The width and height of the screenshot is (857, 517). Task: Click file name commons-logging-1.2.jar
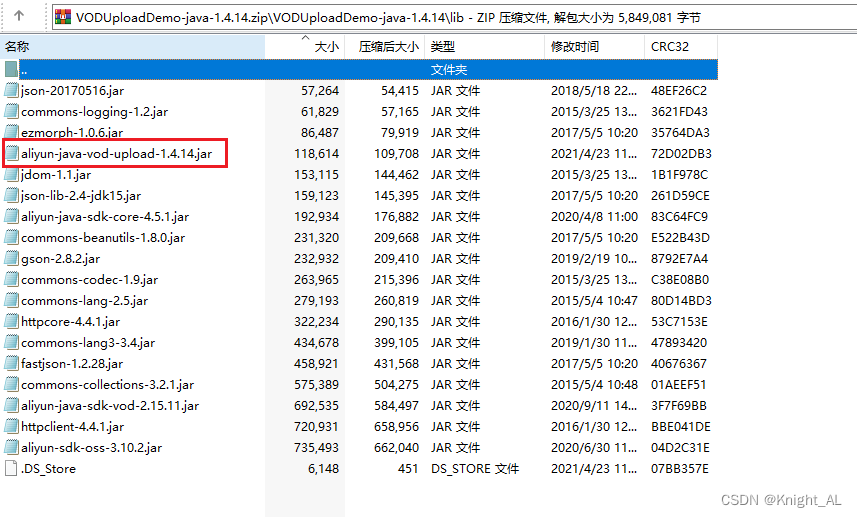(x=94, y=112)
